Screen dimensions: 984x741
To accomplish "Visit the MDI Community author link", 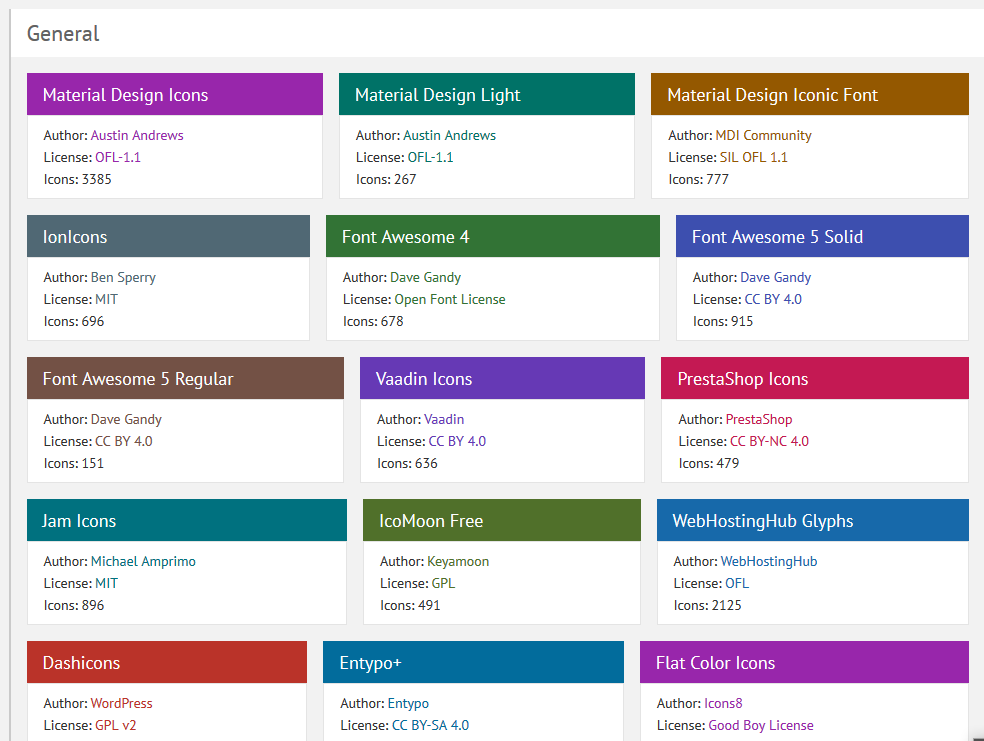I will (763, 136).
